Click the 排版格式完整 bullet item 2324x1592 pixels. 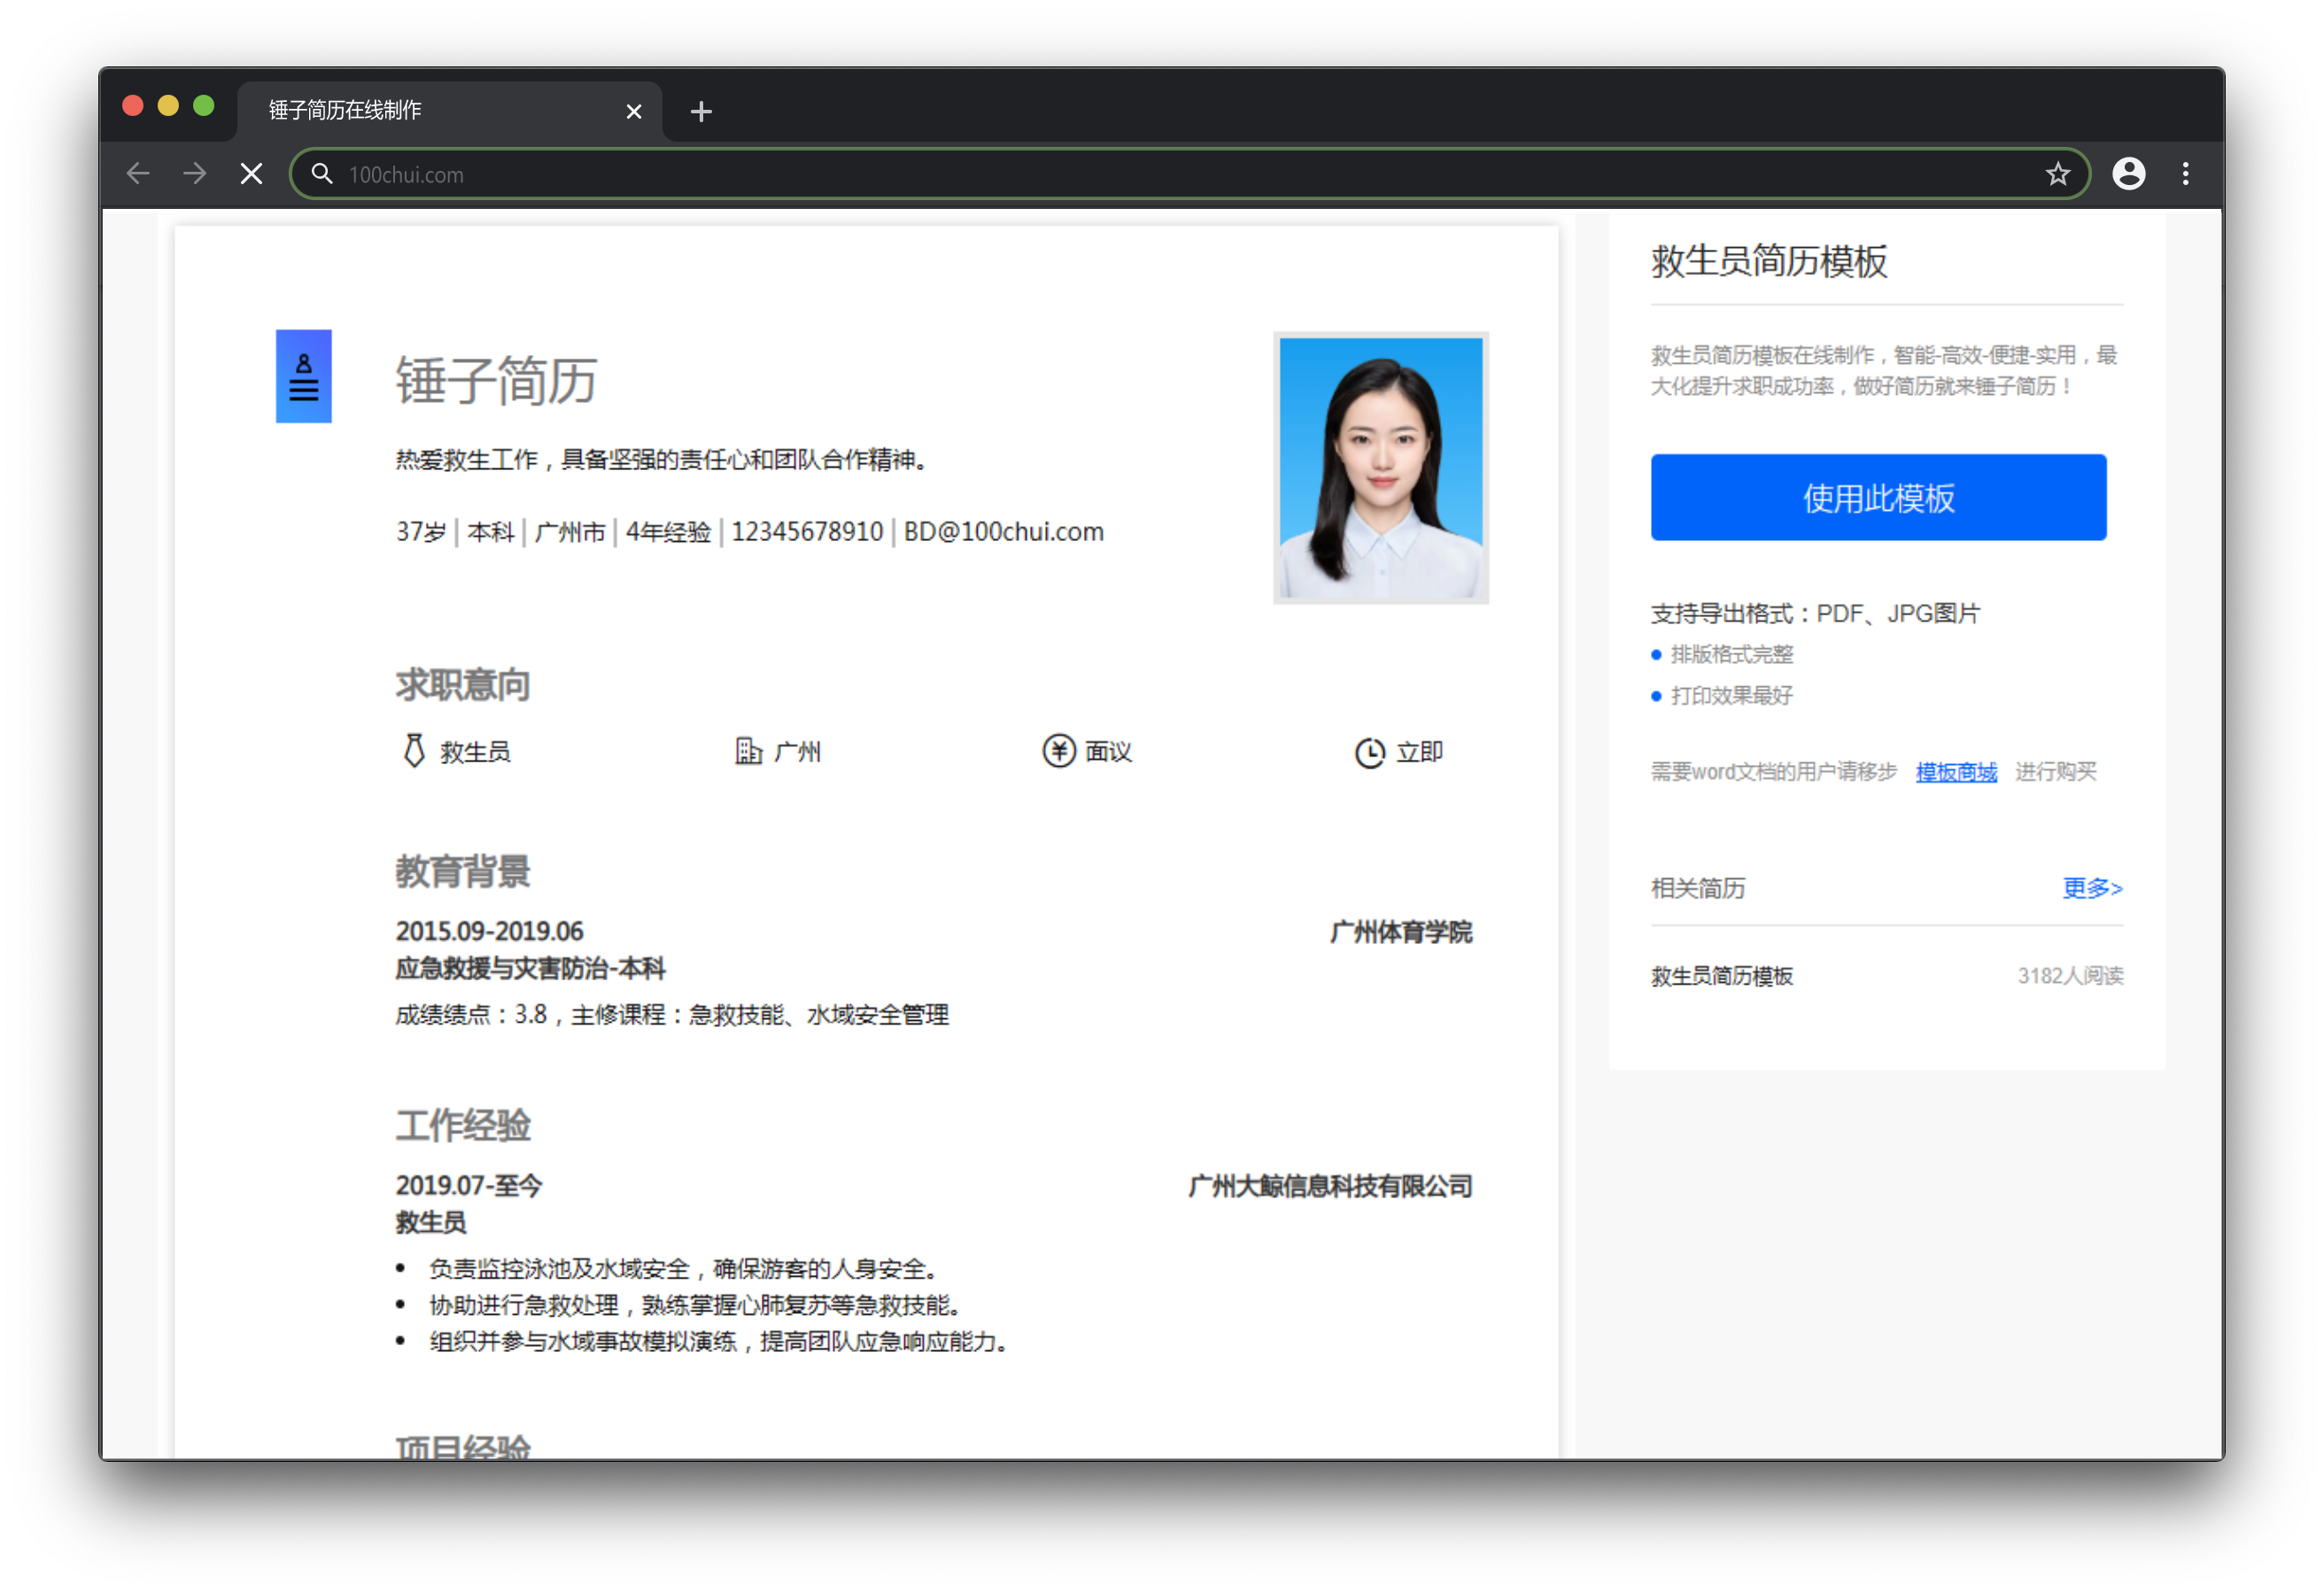coord(1731,654)
